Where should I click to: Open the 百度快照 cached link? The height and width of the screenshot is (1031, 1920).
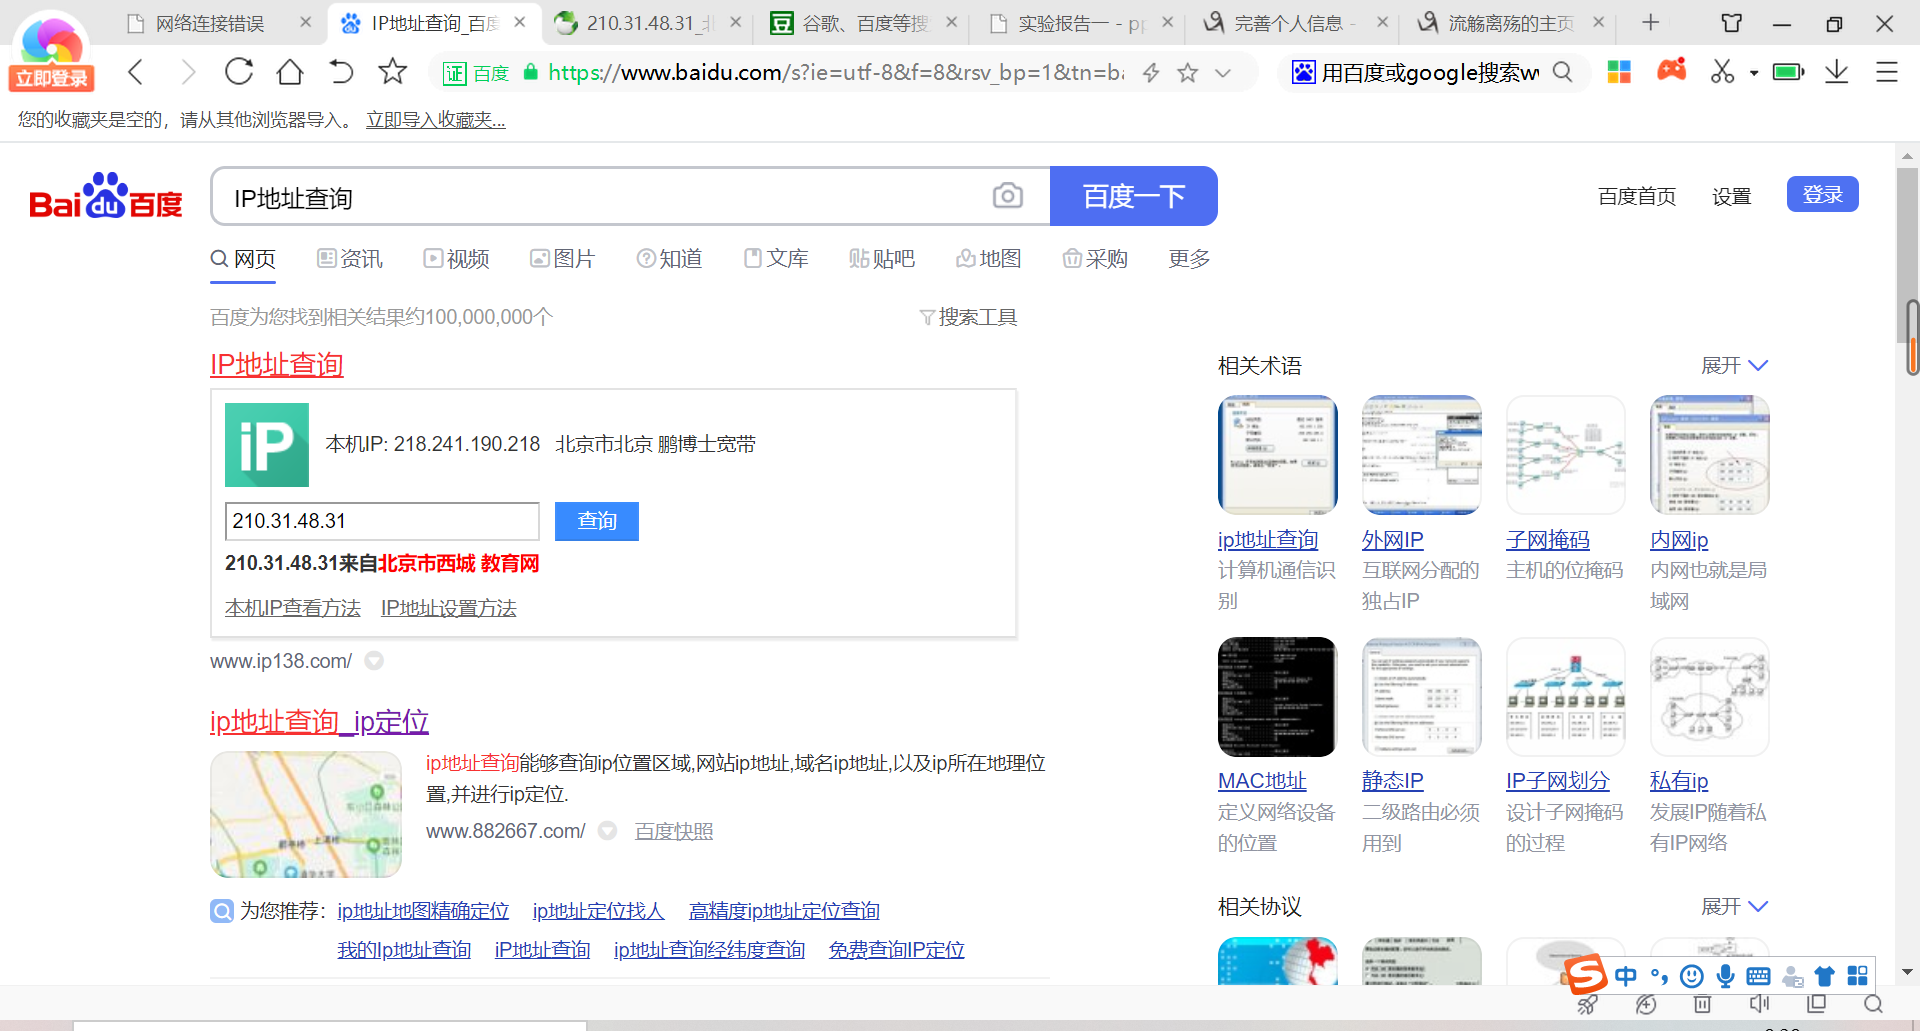[674, 831]
